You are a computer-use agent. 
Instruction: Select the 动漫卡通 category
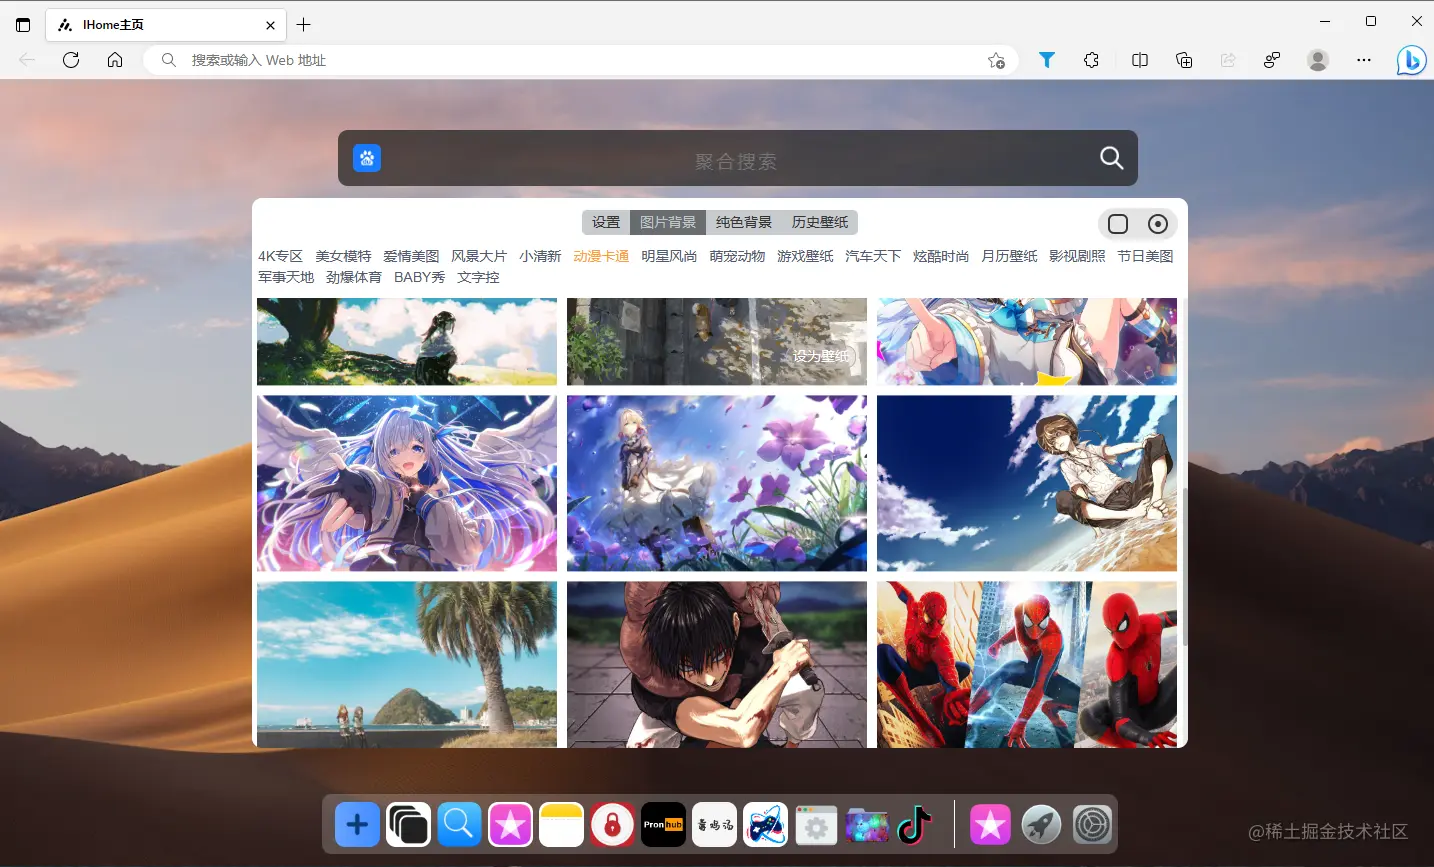click(601, 256)
